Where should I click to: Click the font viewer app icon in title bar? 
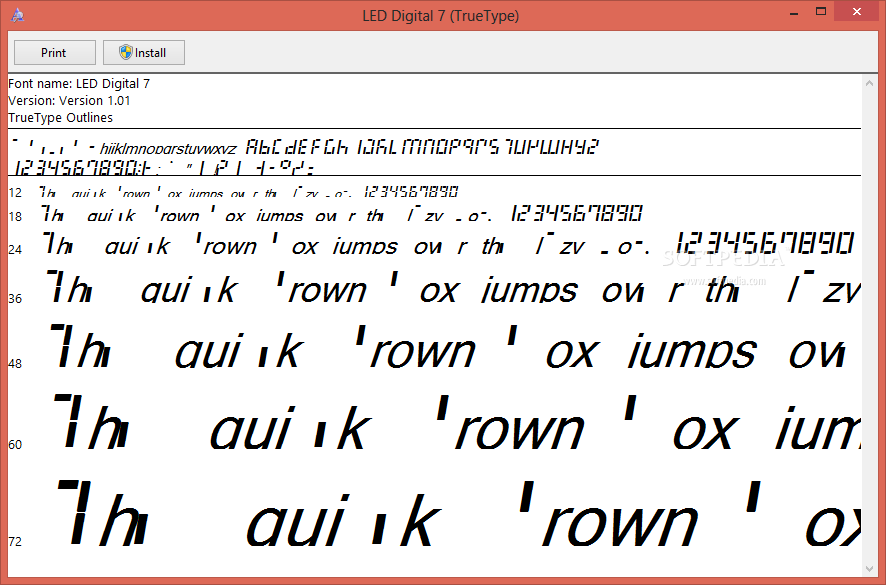(x=18, y=15)
